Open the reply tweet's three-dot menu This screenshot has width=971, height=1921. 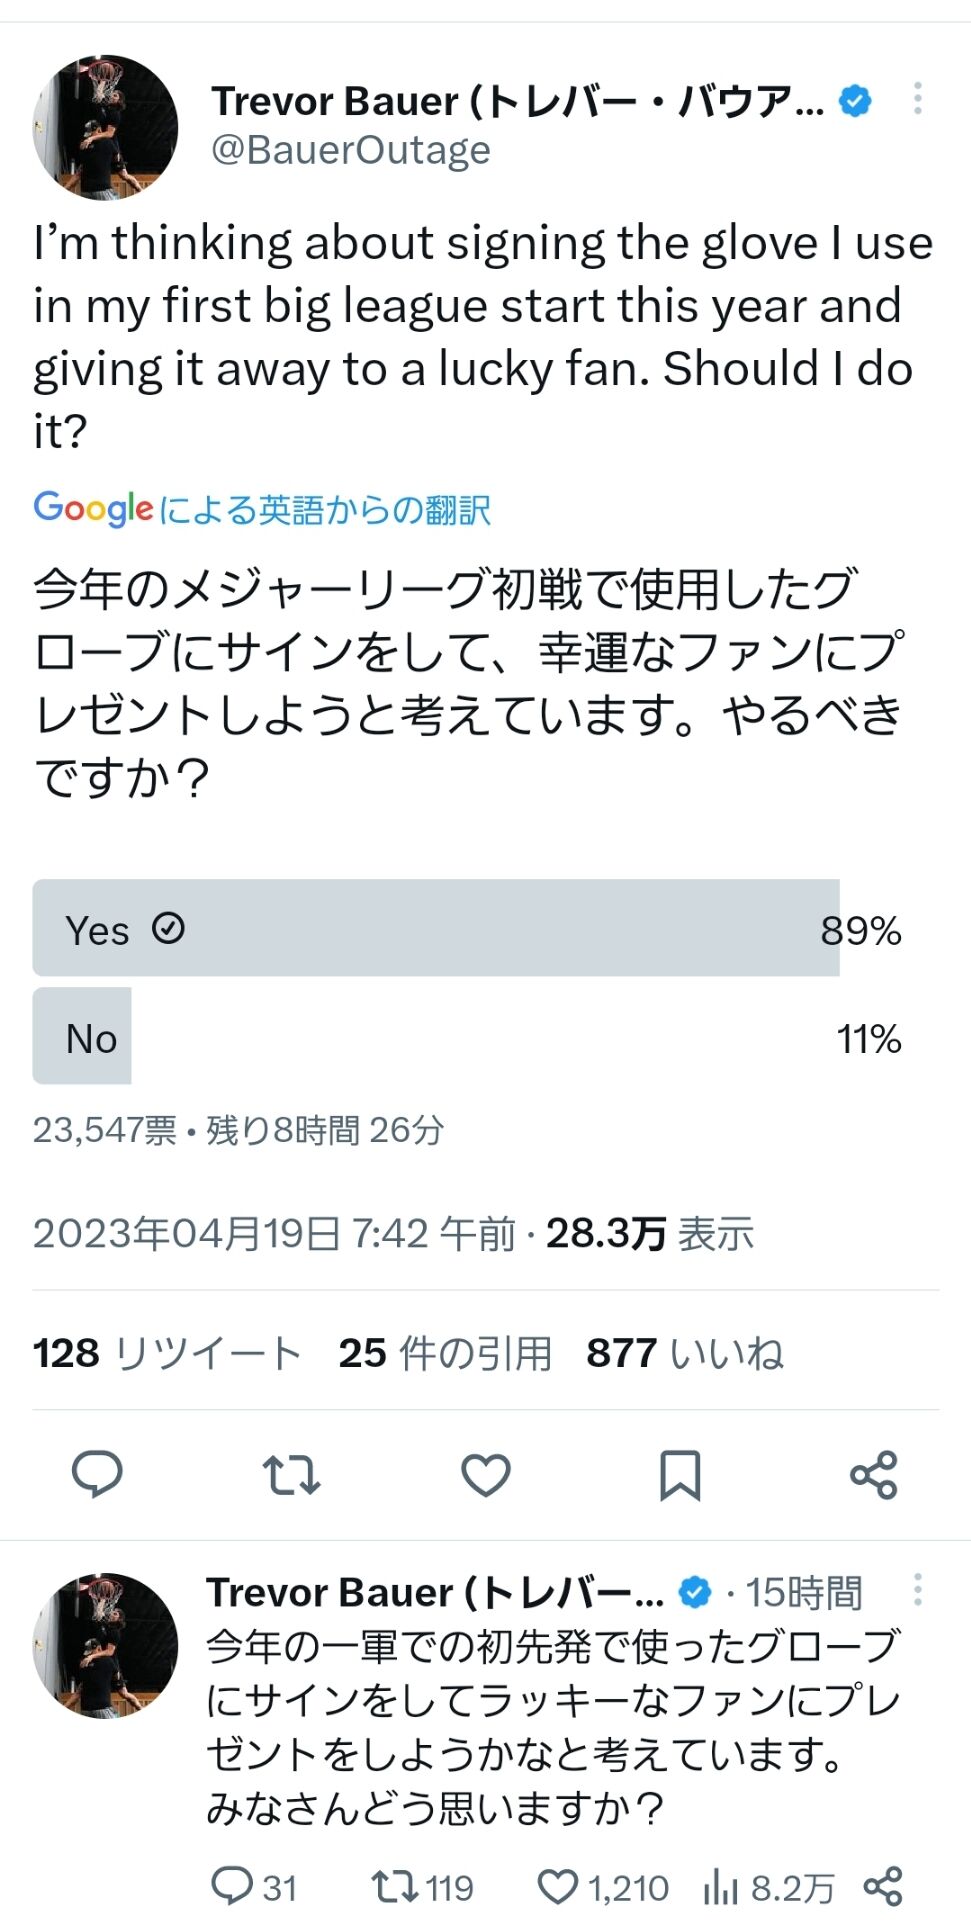click(x=917, y=1590)
